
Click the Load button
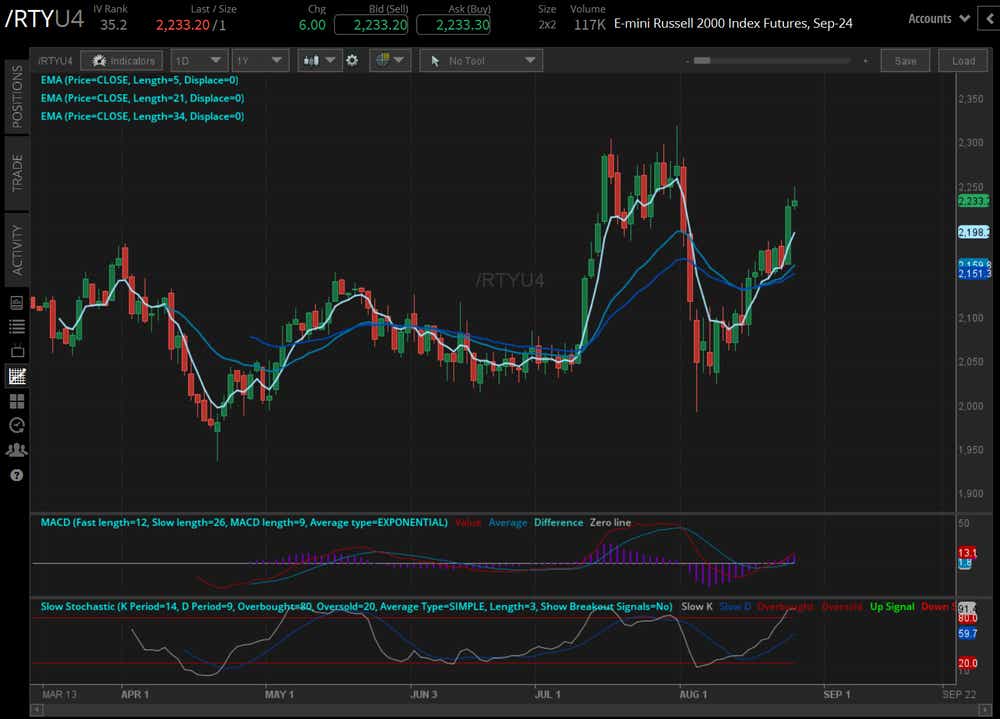pos(963,61)
